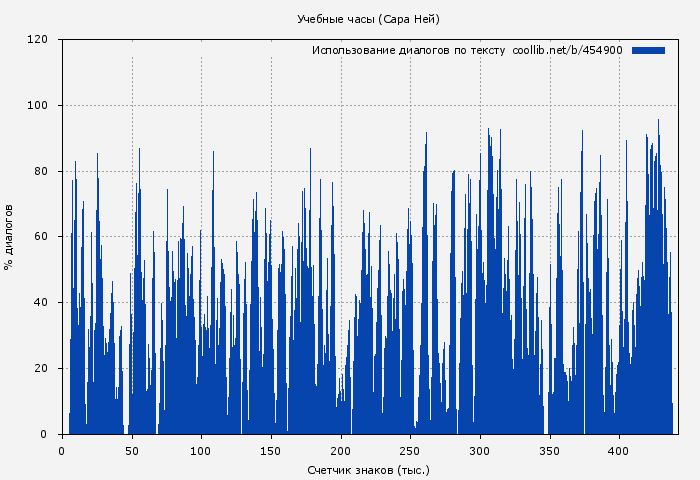Select the 300 tick label on the X axis
Viewport: 700px width, 480px height.
click(x=480, y=450)
